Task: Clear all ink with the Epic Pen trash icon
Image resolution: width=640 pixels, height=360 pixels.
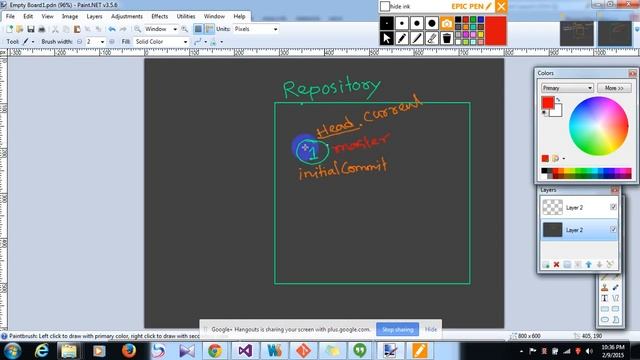Action: click(447, 38)
